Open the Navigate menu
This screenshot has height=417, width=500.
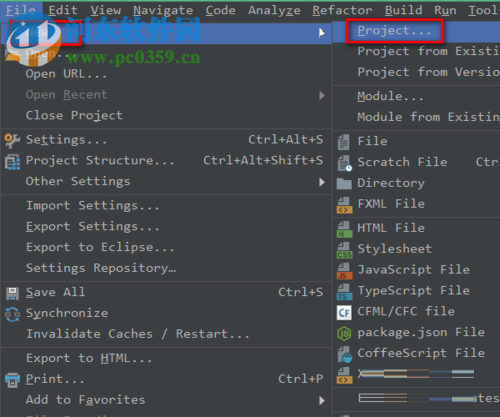pyautogui.click(x=163, y=10)
